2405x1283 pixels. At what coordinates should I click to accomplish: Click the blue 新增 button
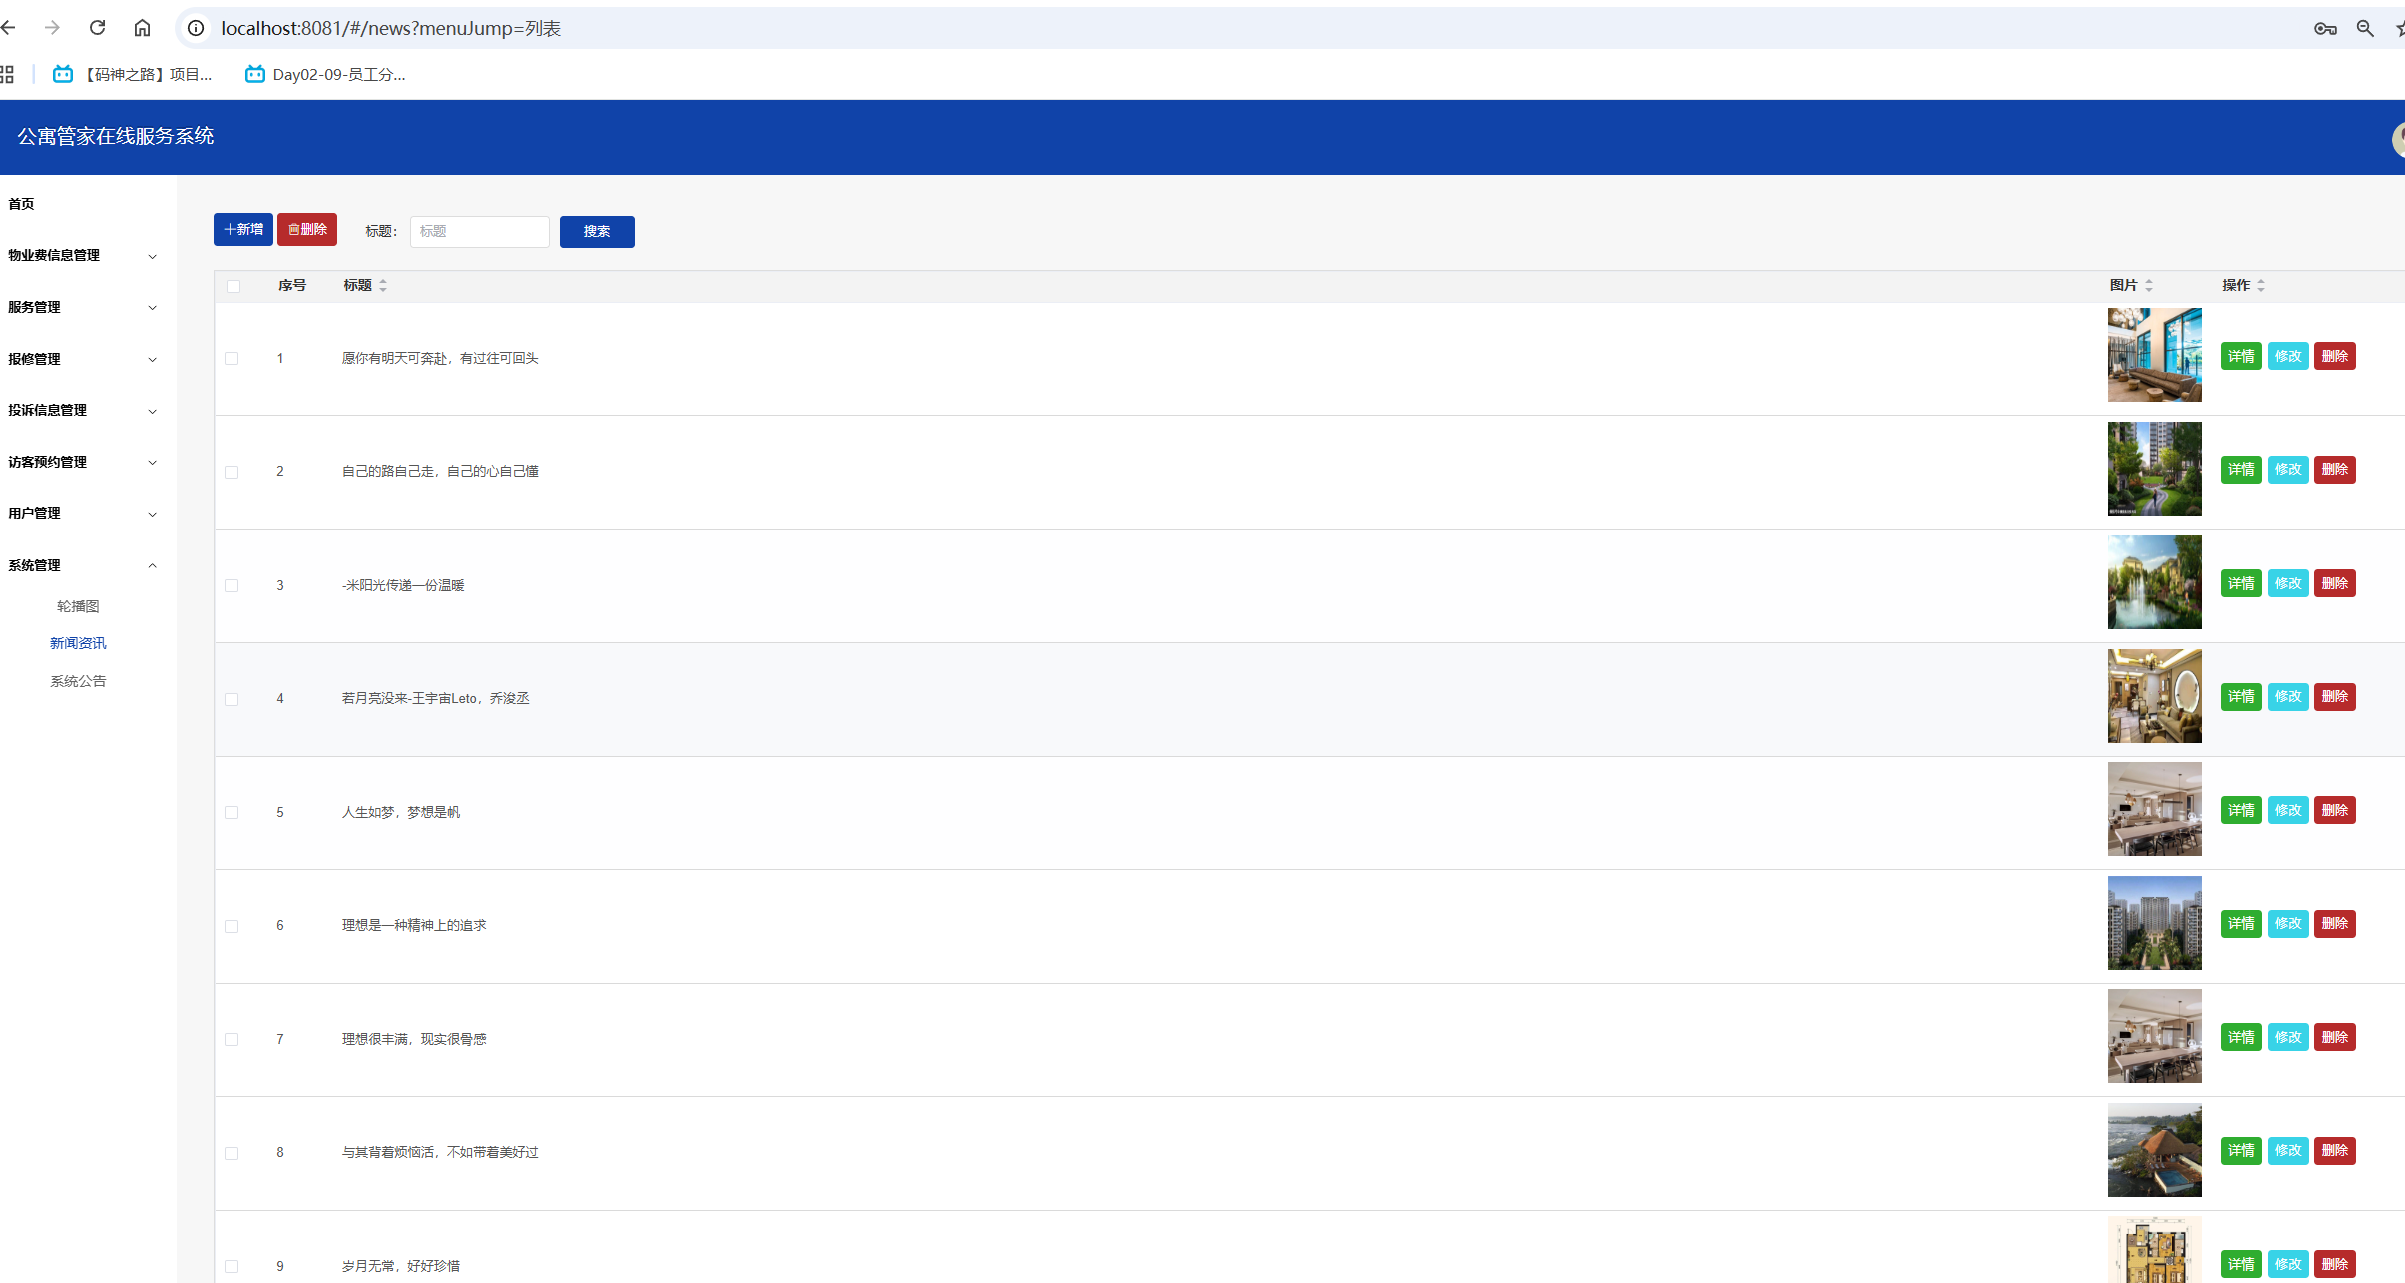(243, 229)
